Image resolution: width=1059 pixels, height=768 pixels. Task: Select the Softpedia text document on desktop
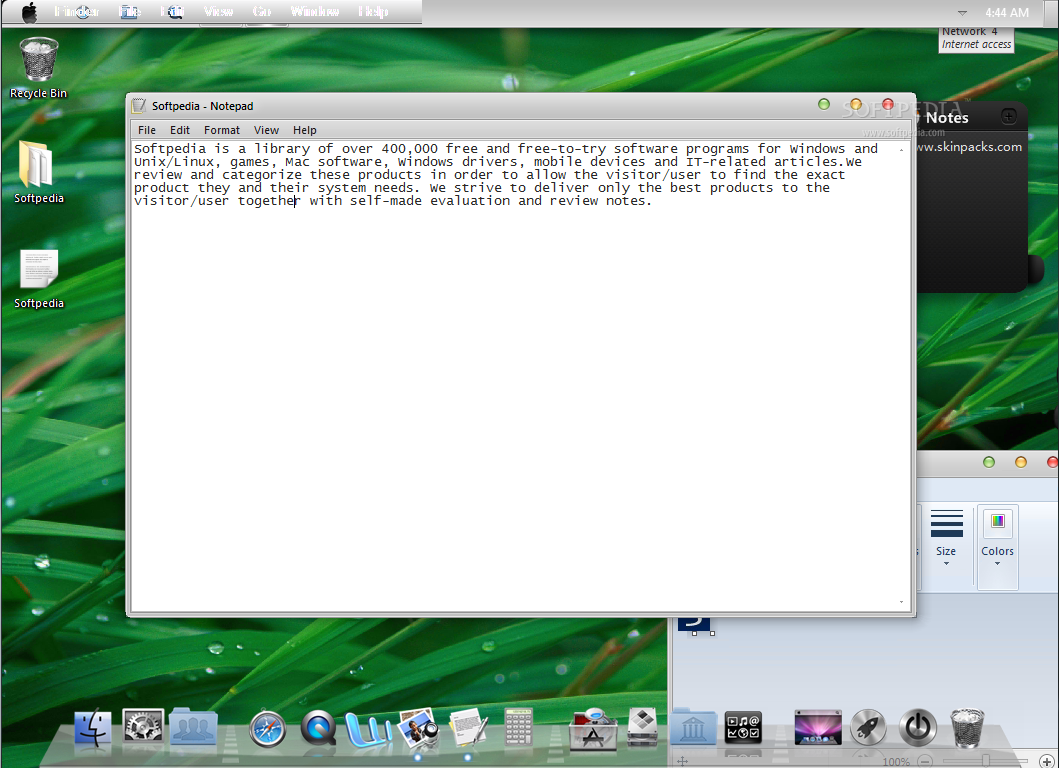(38, 279)
